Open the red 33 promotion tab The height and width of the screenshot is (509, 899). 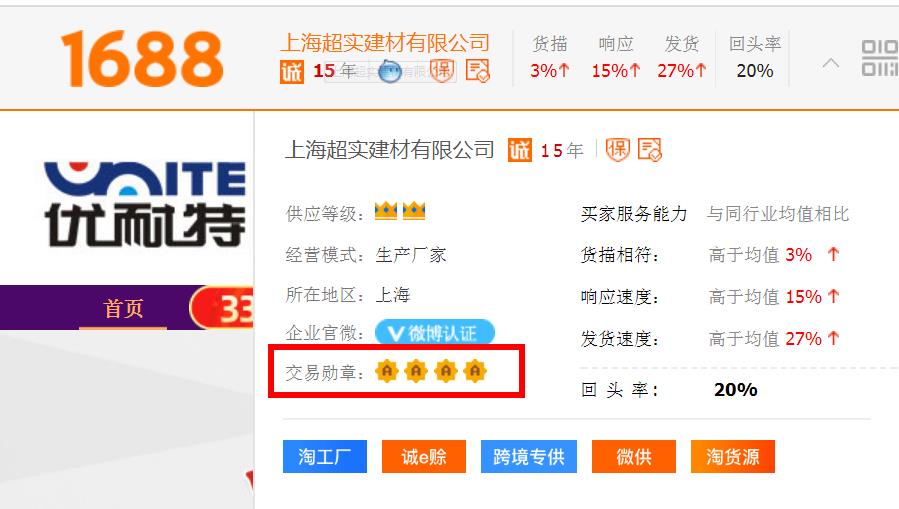tap(222, 308)
